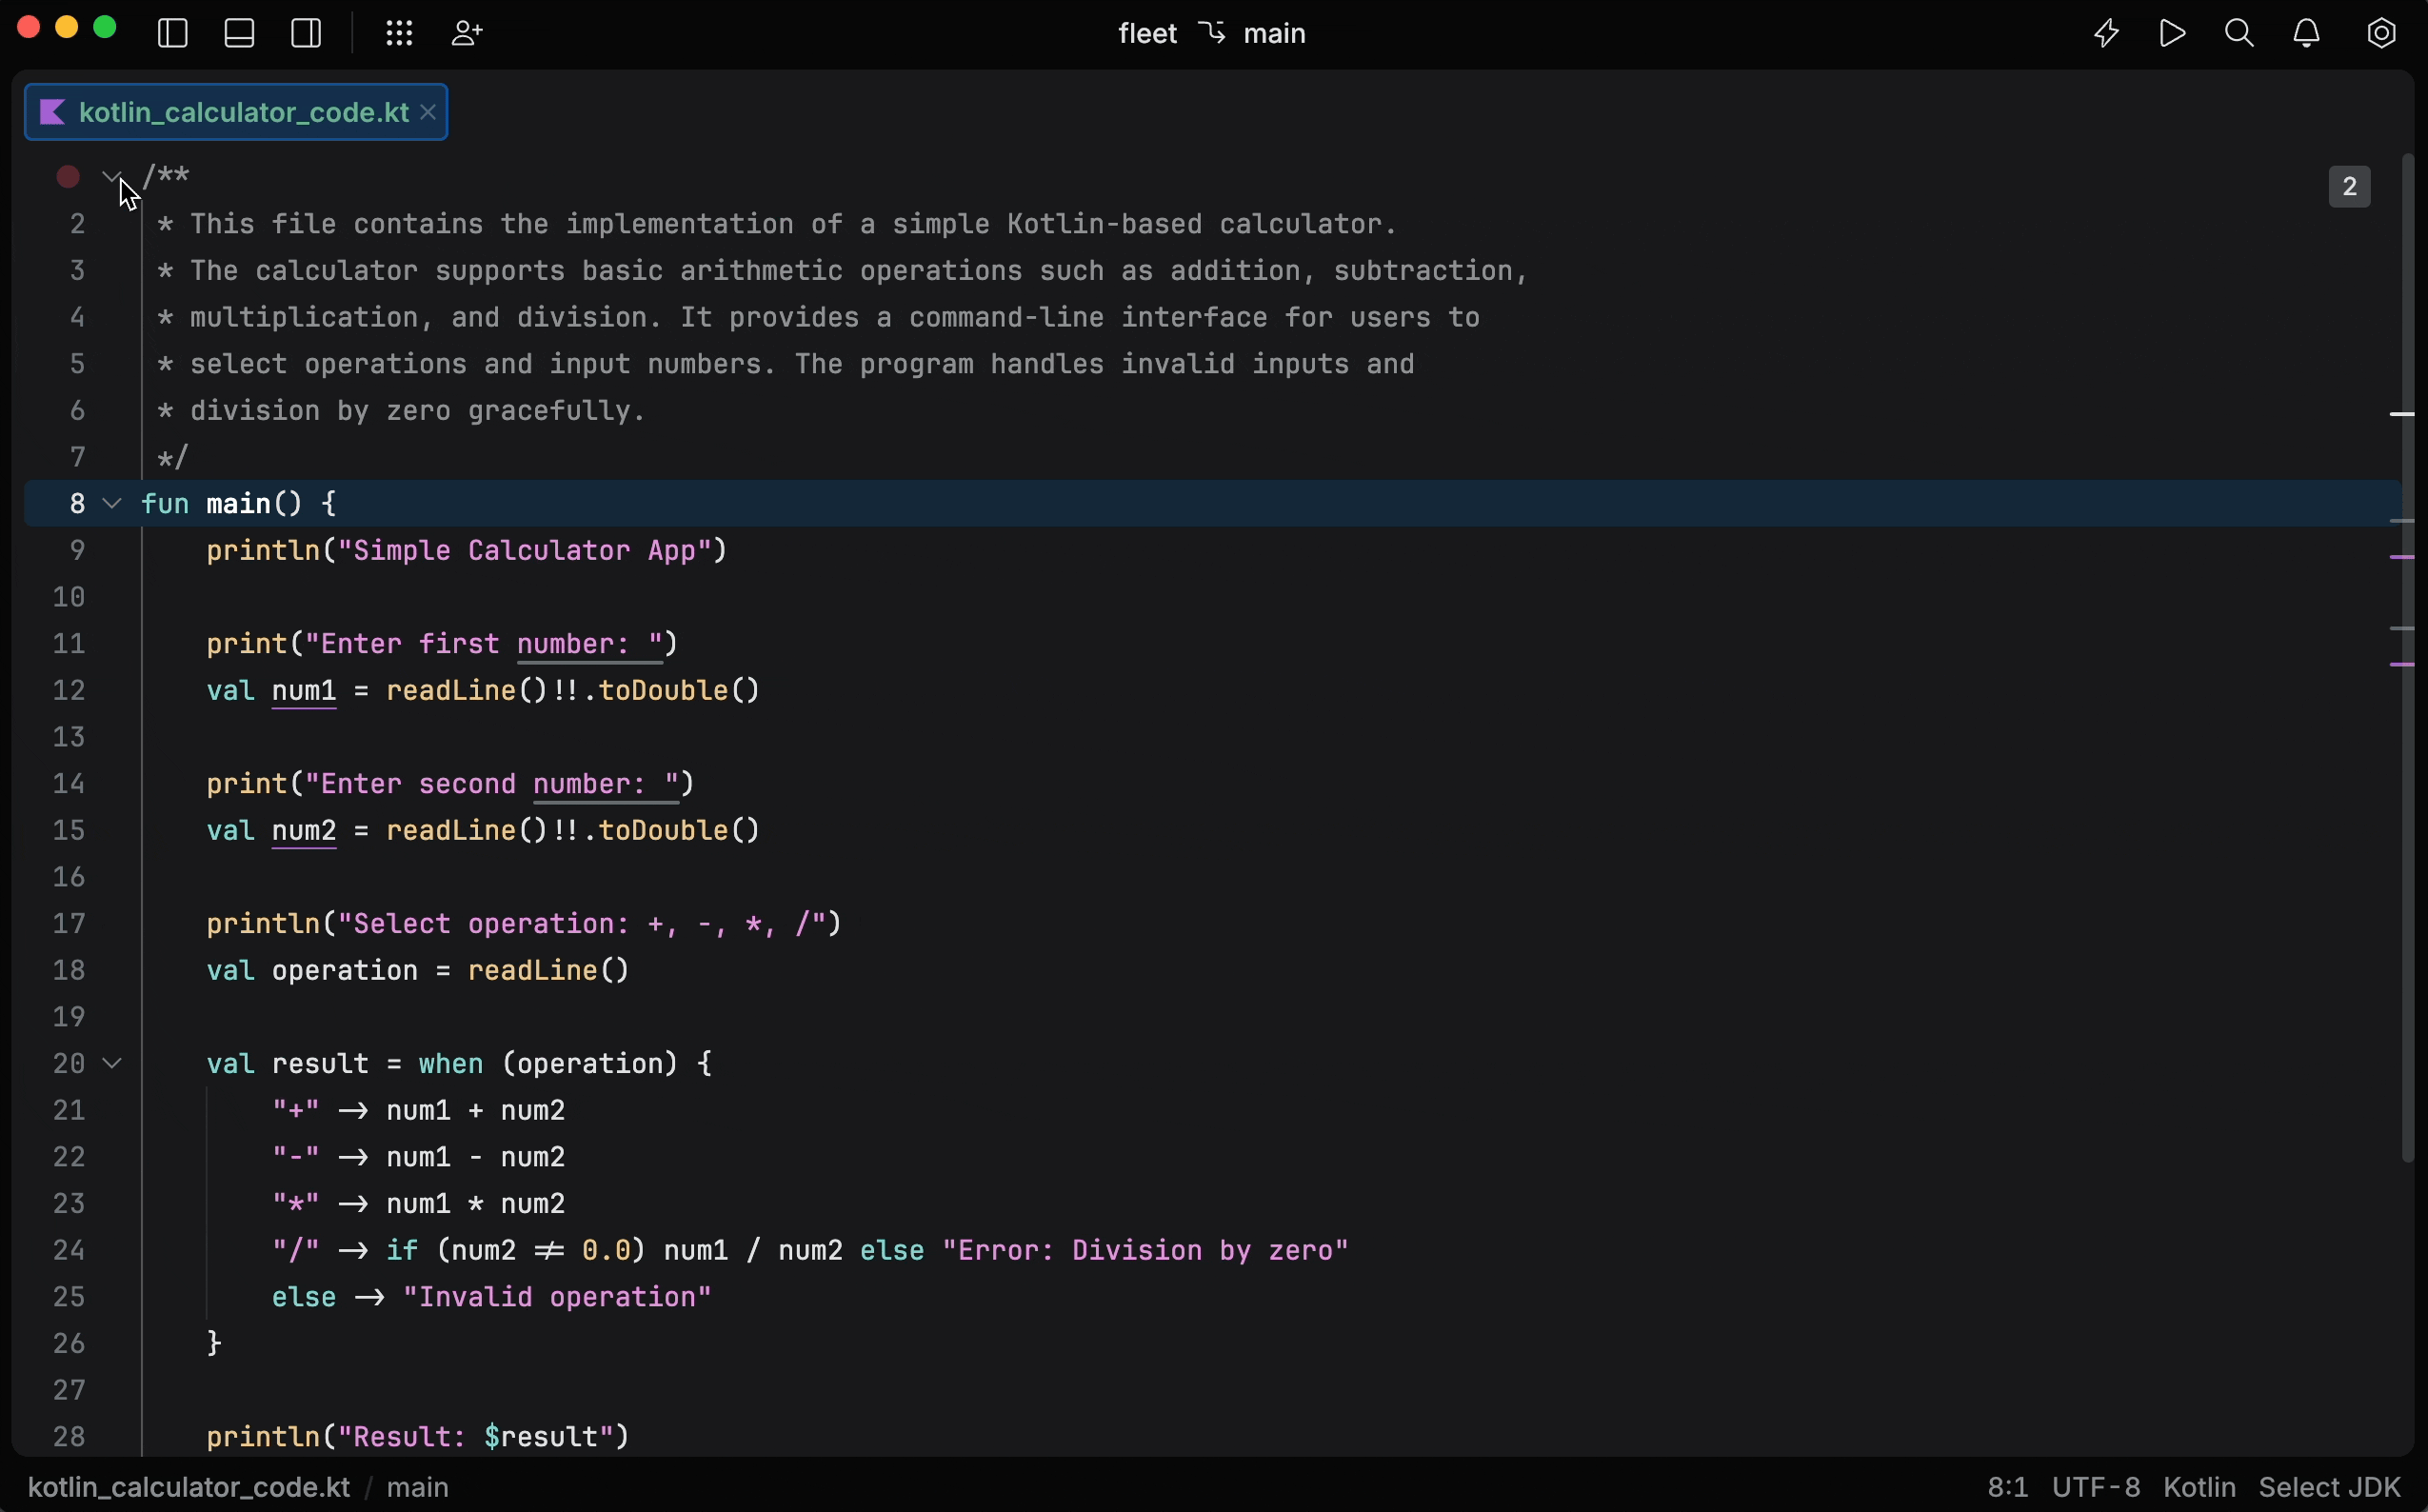Toggle the bottom panel icon
Viewport: 2428px width, 1512px height.
tap(239, 33)
